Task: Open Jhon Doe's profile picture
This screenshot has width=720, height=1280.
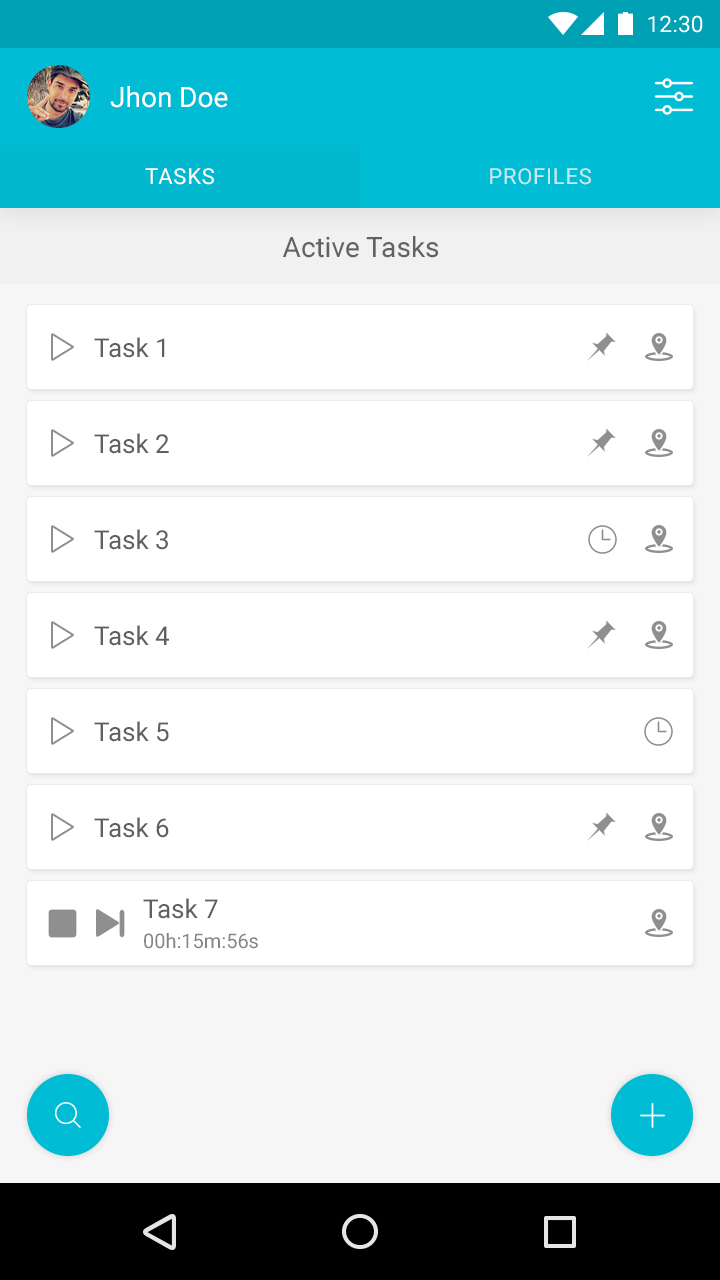Action: [59, 97]
